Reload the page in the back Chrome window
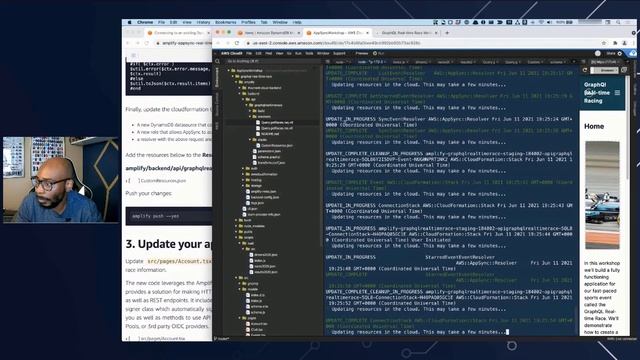 147,43
